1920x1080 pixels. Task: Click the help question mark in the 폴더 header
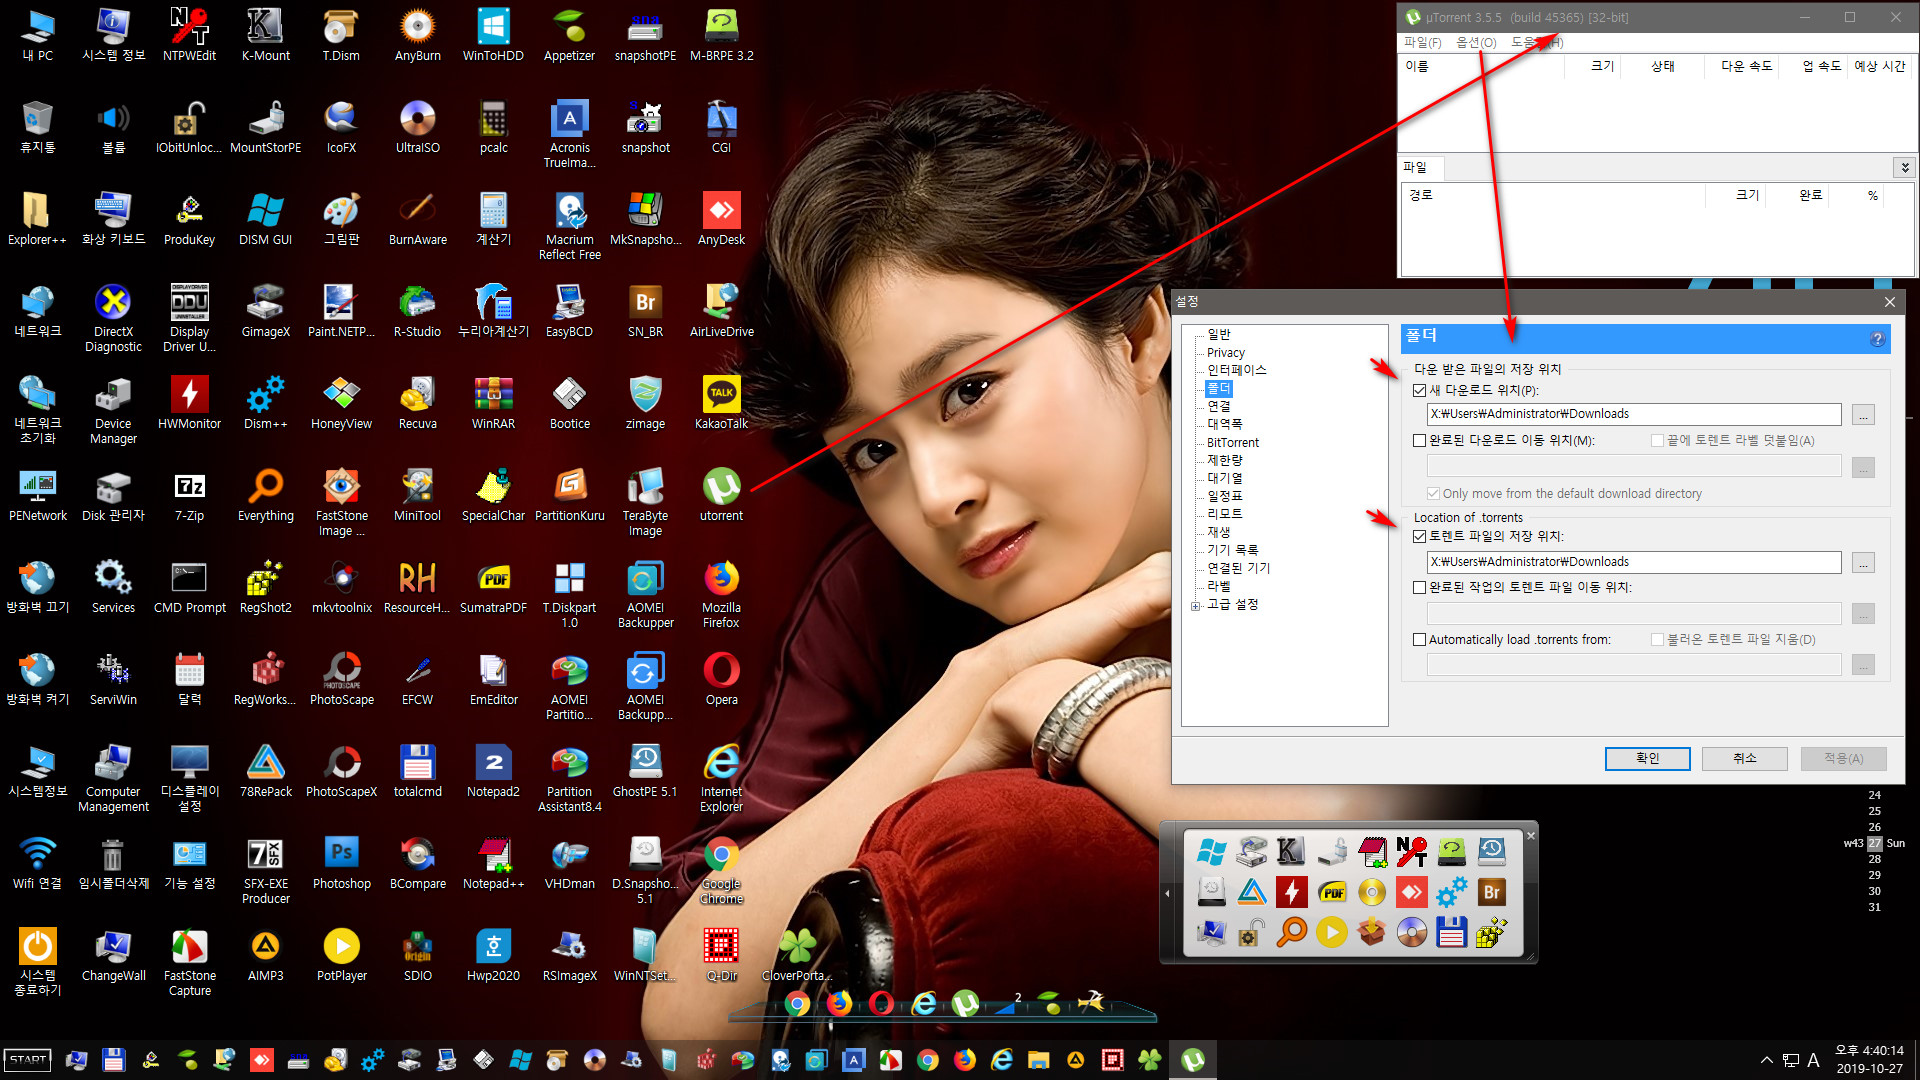pos(1877,339)
